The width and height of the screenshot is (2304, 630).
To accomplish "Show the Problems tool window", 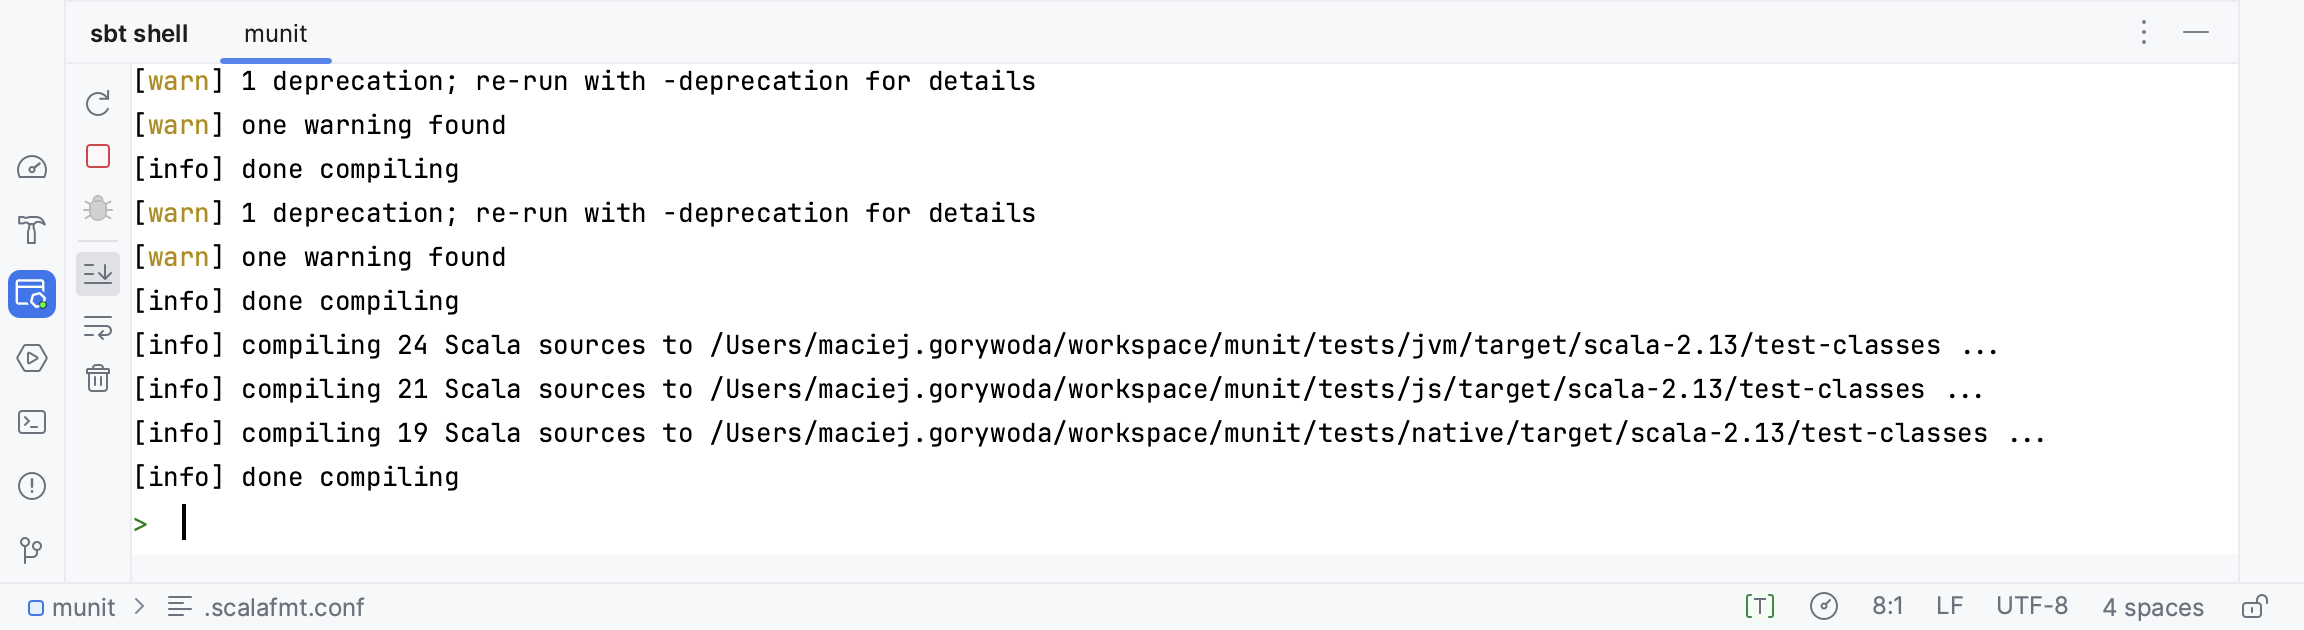I will click(x=32, y=486).
